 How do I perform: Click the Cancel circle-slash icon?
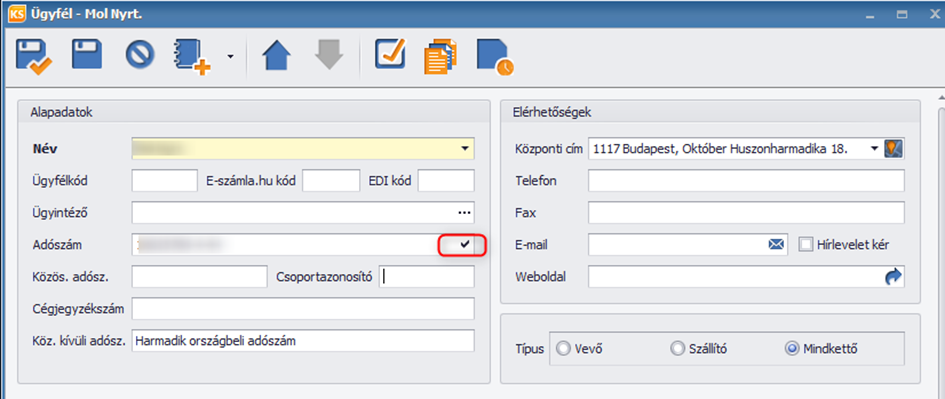[140, 55]
